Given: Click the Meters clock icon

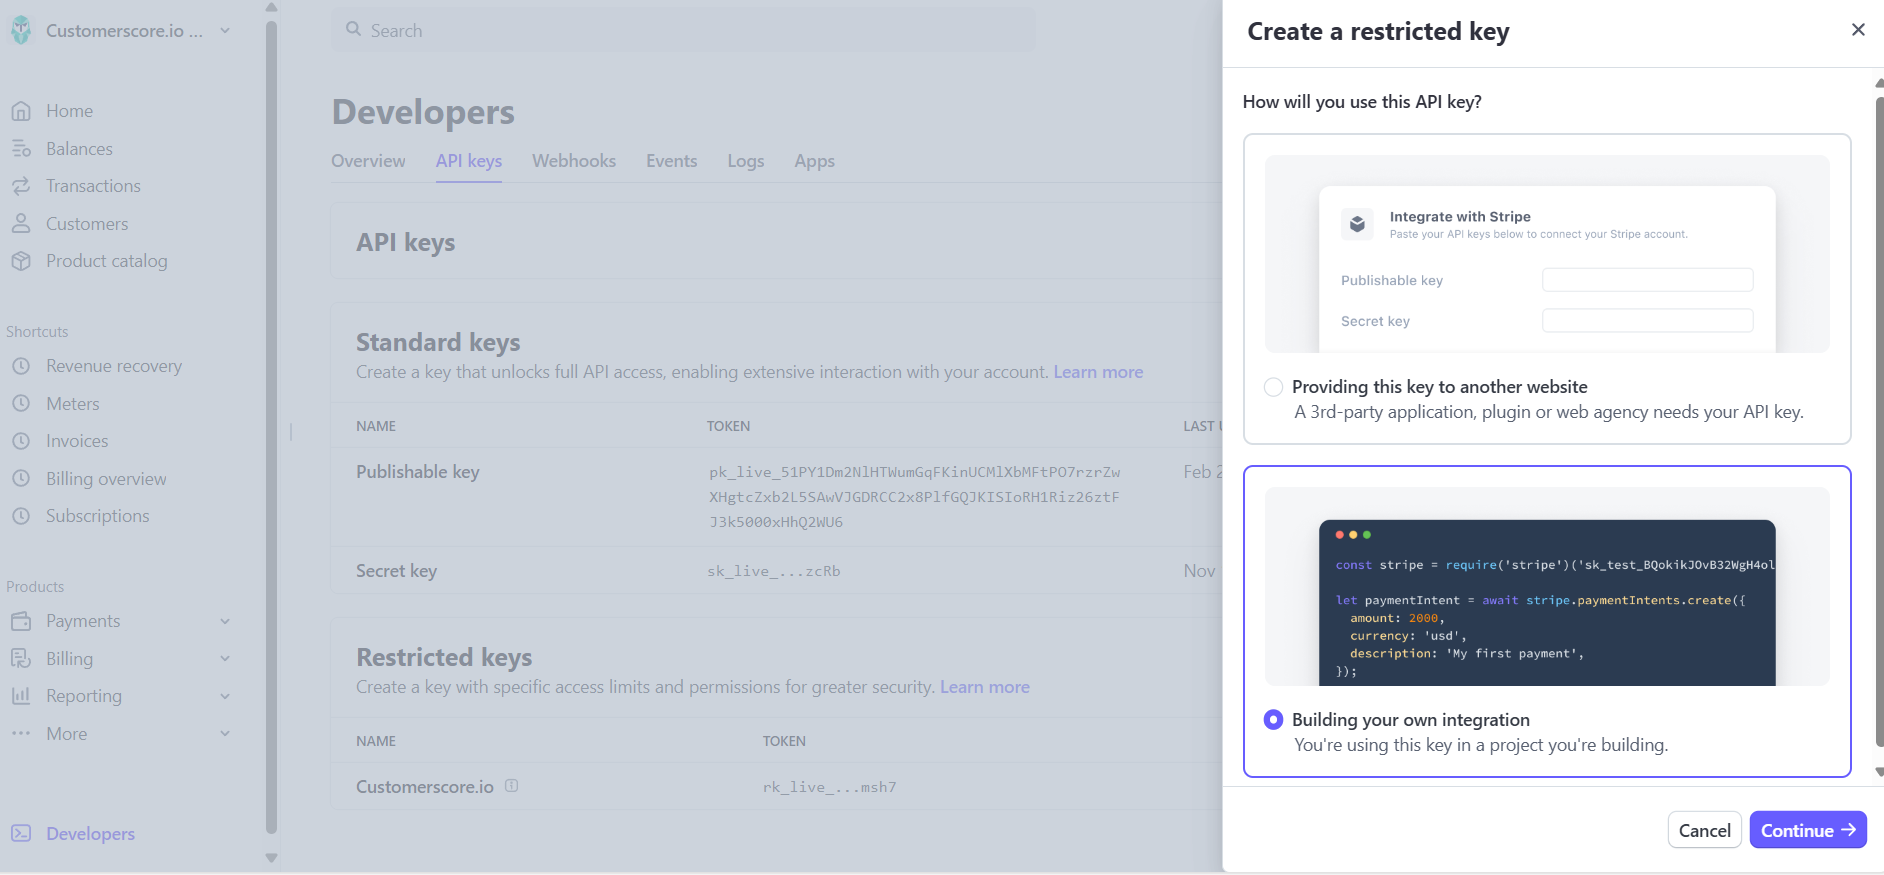Looking at the screenshot, I should point(21,404).
